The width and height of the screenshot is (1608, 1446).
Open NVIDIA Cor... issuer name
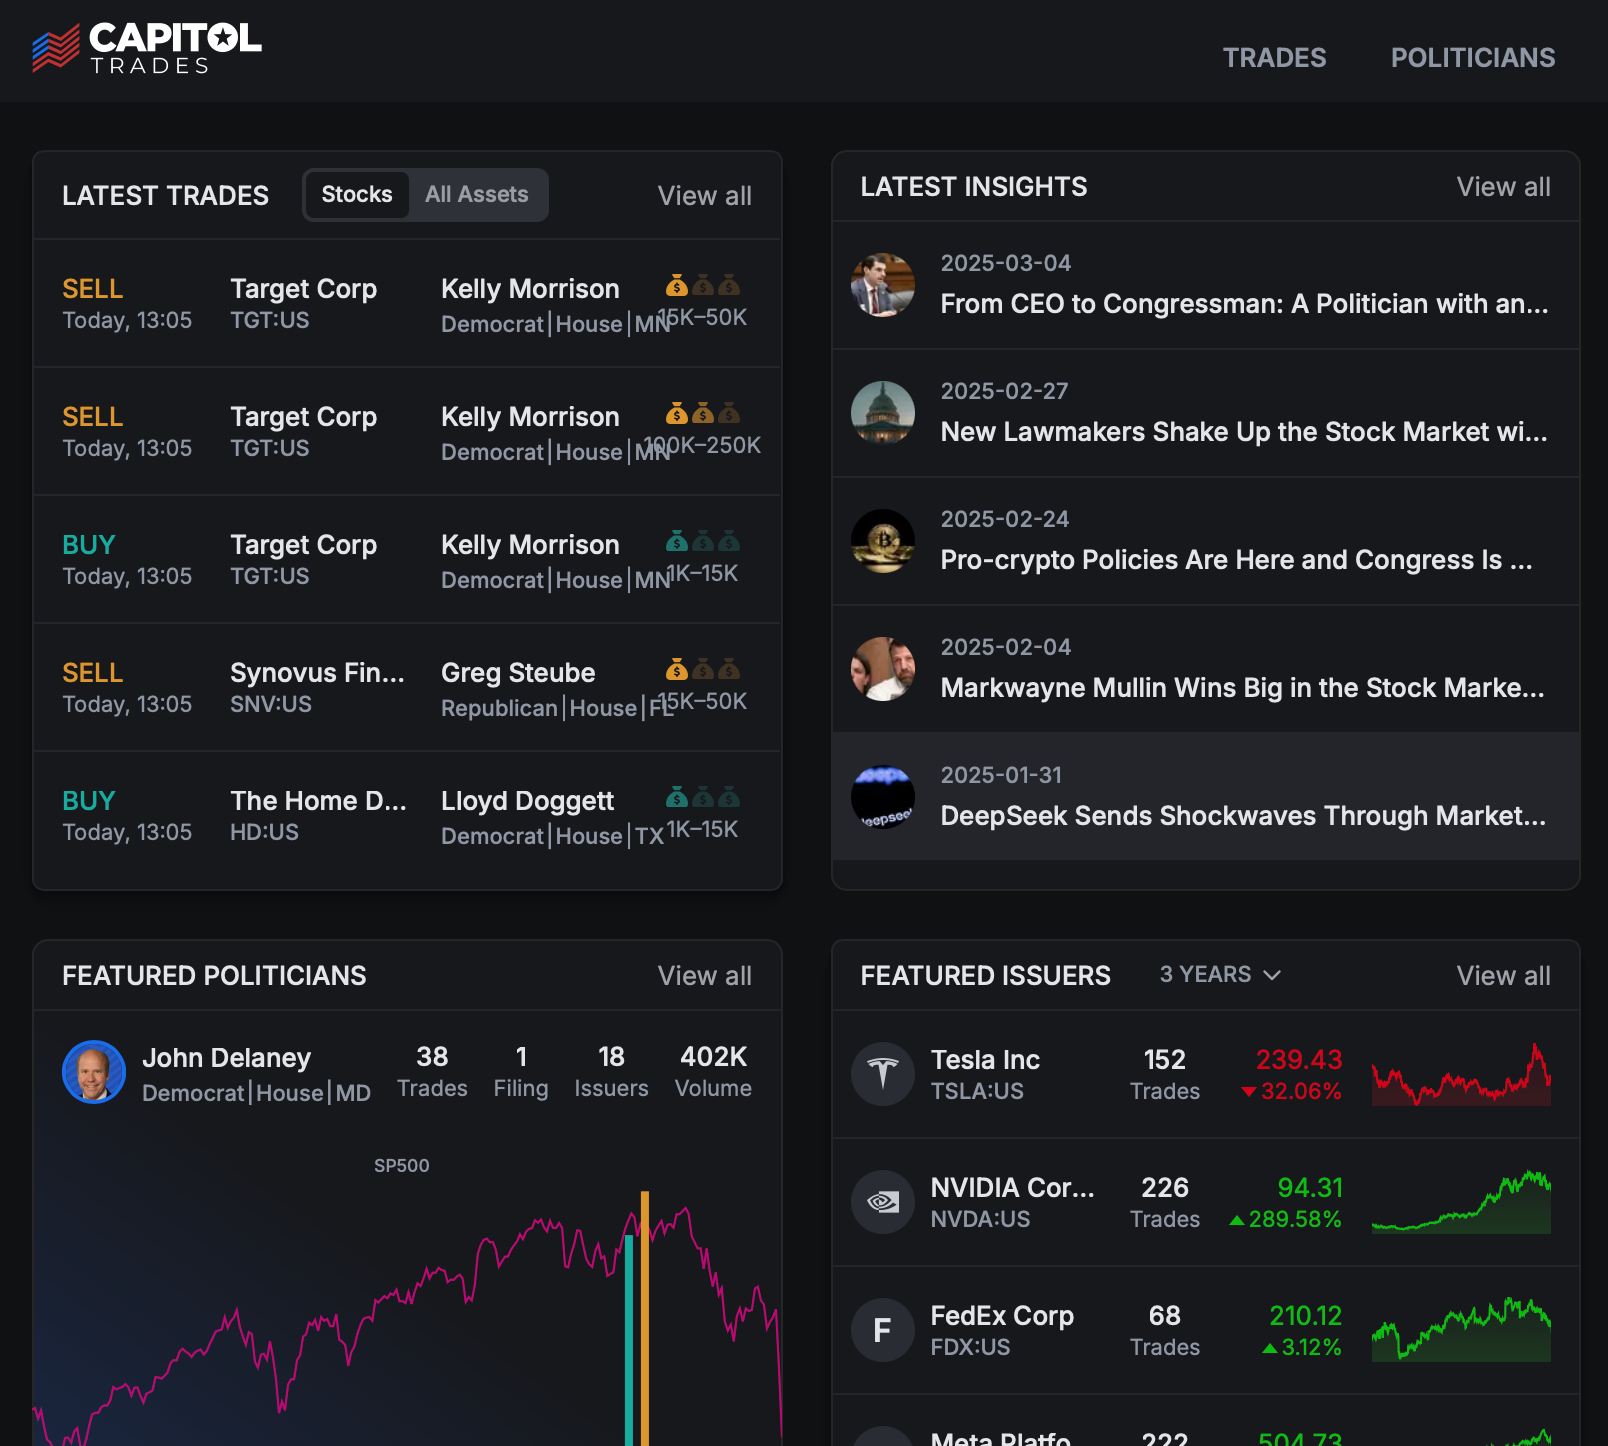coord(1012,1188)
